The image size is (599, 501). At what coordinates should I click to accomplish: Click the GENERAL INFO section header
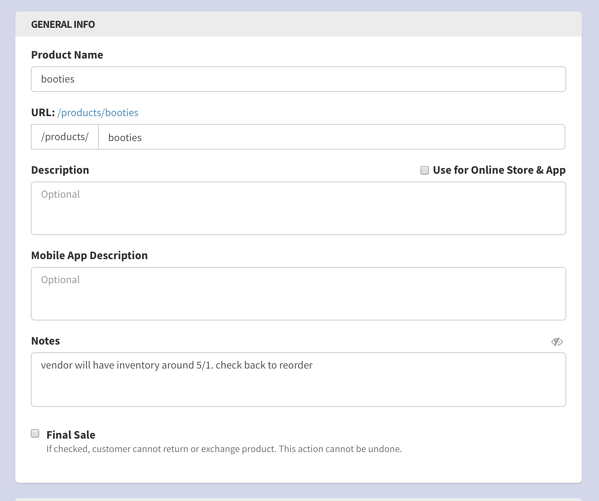click(x=298, y=24)
